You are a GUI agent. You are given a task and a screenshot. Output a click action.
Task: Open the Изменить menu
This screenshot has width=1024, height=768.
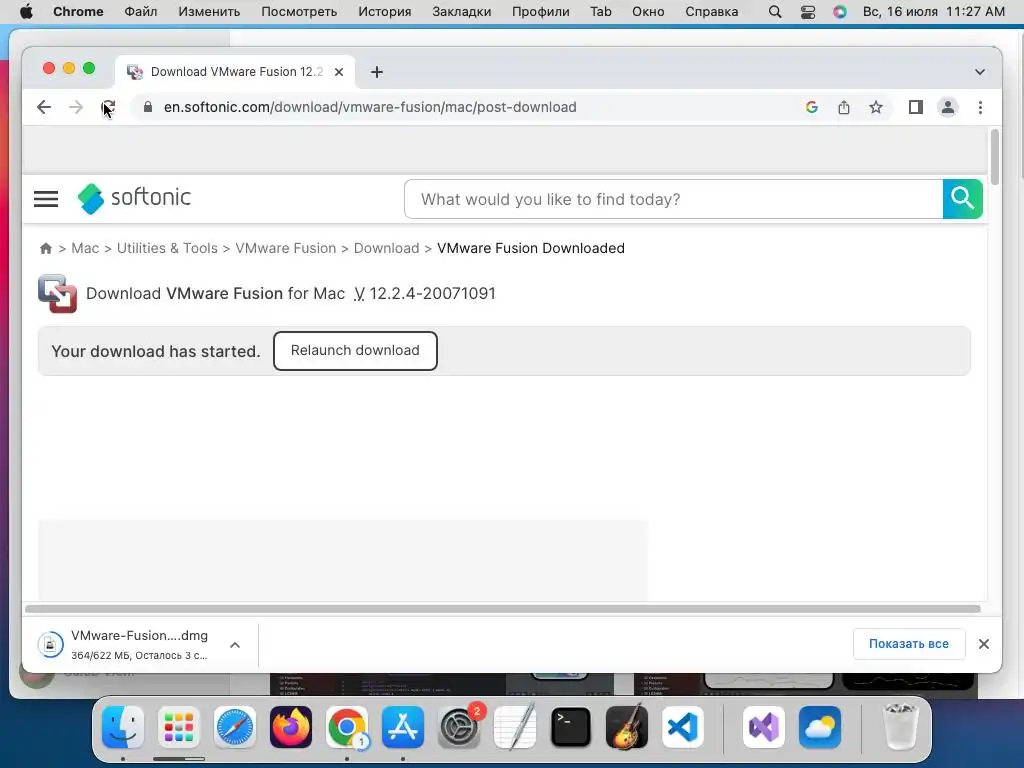[209, 12]
